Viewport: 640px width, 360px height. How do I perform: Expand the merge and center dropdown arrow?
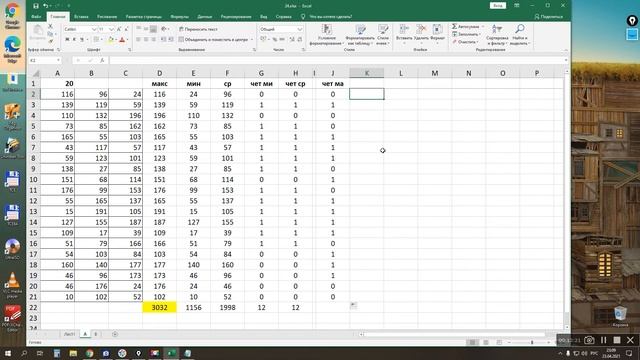coord(251,40)
